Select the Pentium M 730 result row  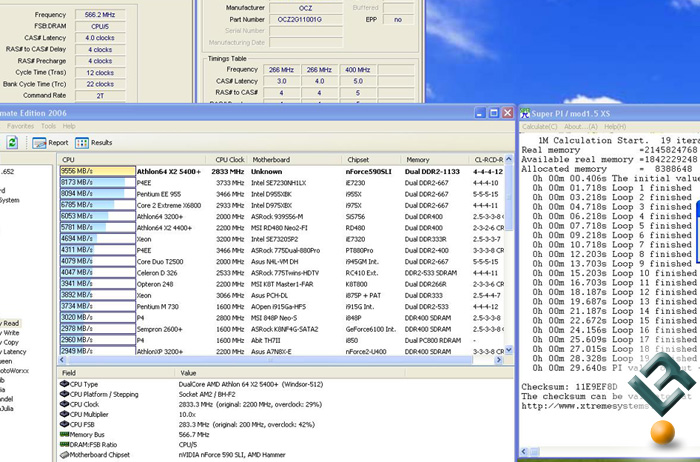click(281, 307)
